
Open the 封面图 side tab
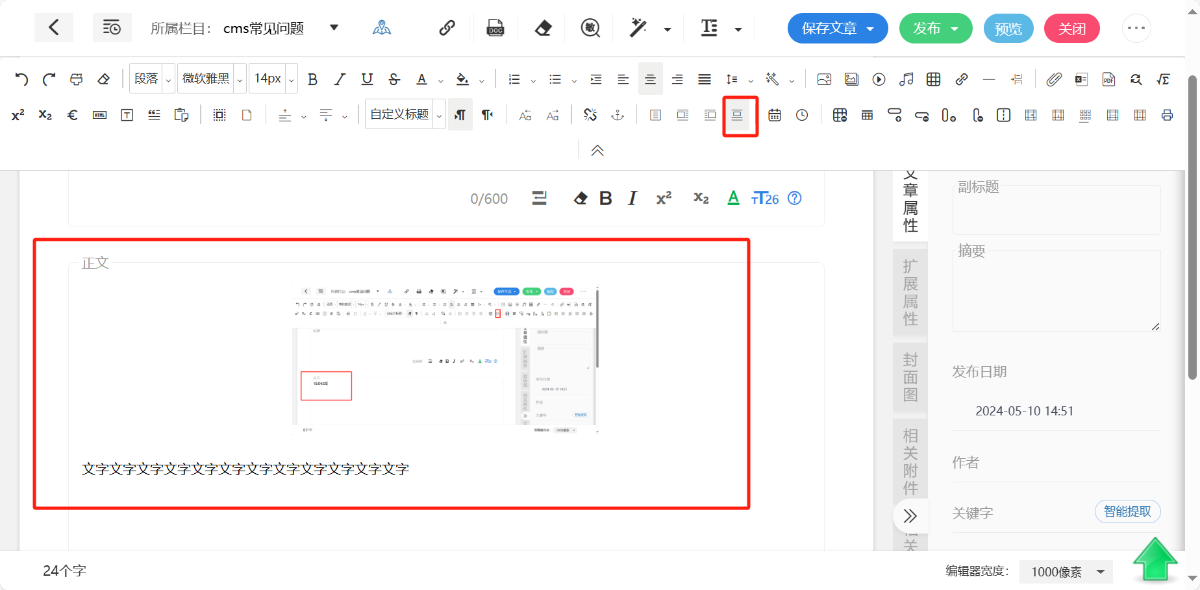[x=910, y=378]
